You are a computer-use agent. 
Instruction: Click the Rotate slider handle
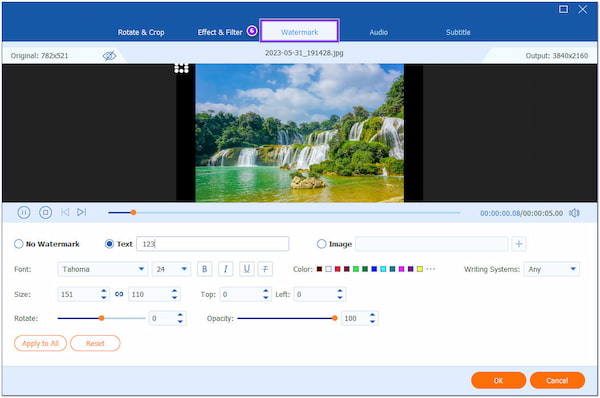click(x=101, y=318)
